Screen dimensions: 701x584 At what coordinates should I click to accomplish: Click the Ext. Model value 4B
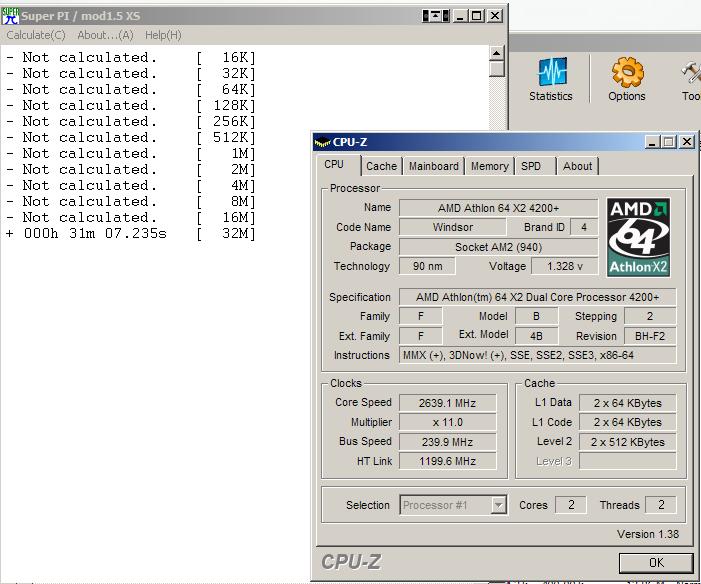point(536,336)
